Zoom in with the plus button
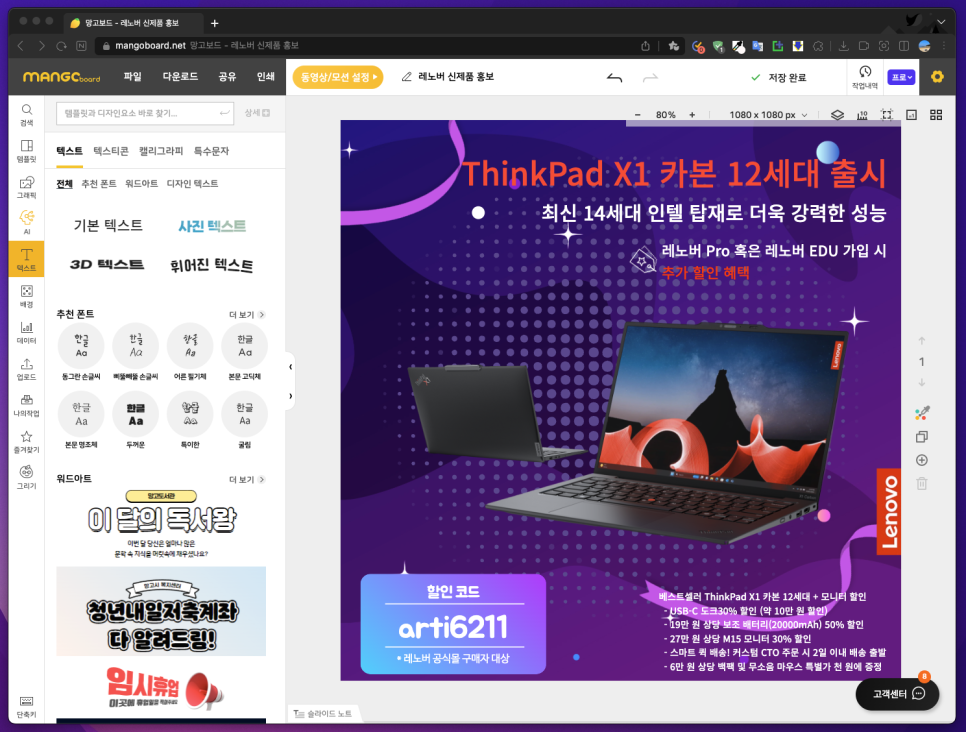Image resolution: width=966 pixels, height=732 pixels. pos(692,115)
